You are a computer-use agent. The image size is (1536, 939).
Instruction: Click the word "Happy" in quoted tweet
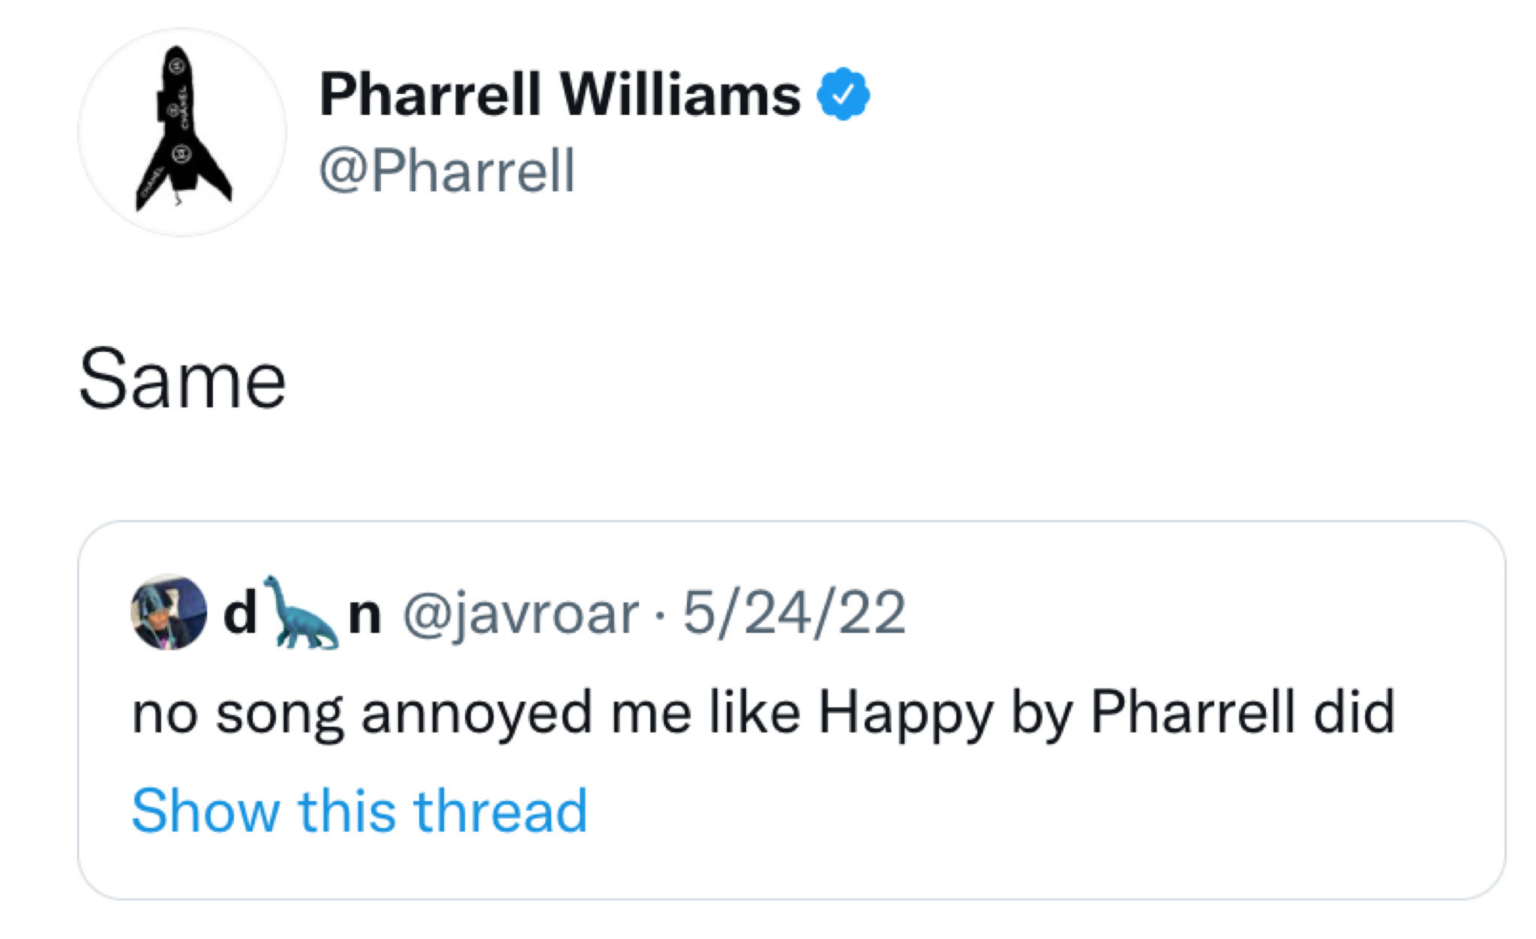906,714
